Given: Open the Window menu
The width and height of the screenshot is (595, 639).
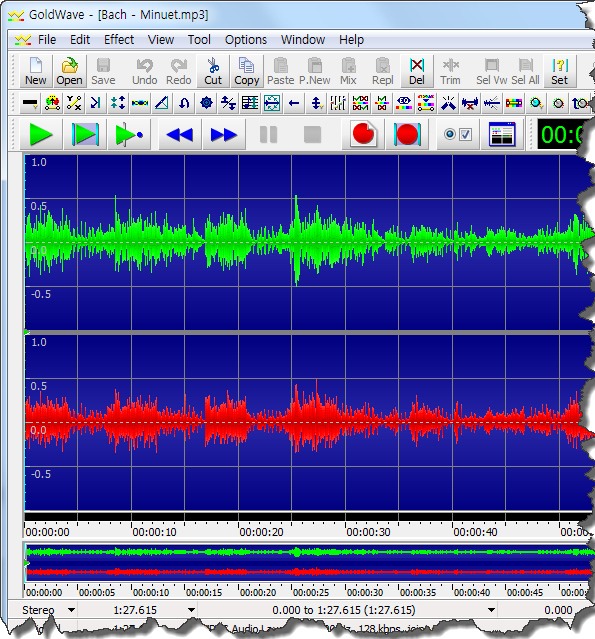Looking at the screenshot, I should pyautogui.click(x=303, y=40).
